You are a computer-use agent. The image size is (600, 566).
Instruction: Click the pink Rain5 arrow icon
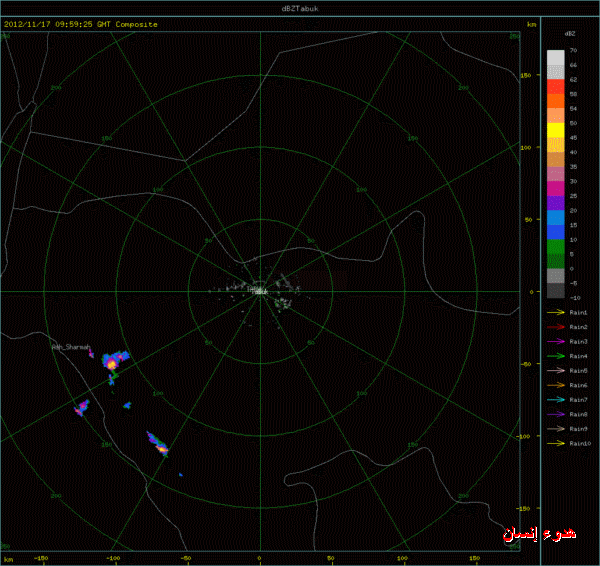pos(556,370)
